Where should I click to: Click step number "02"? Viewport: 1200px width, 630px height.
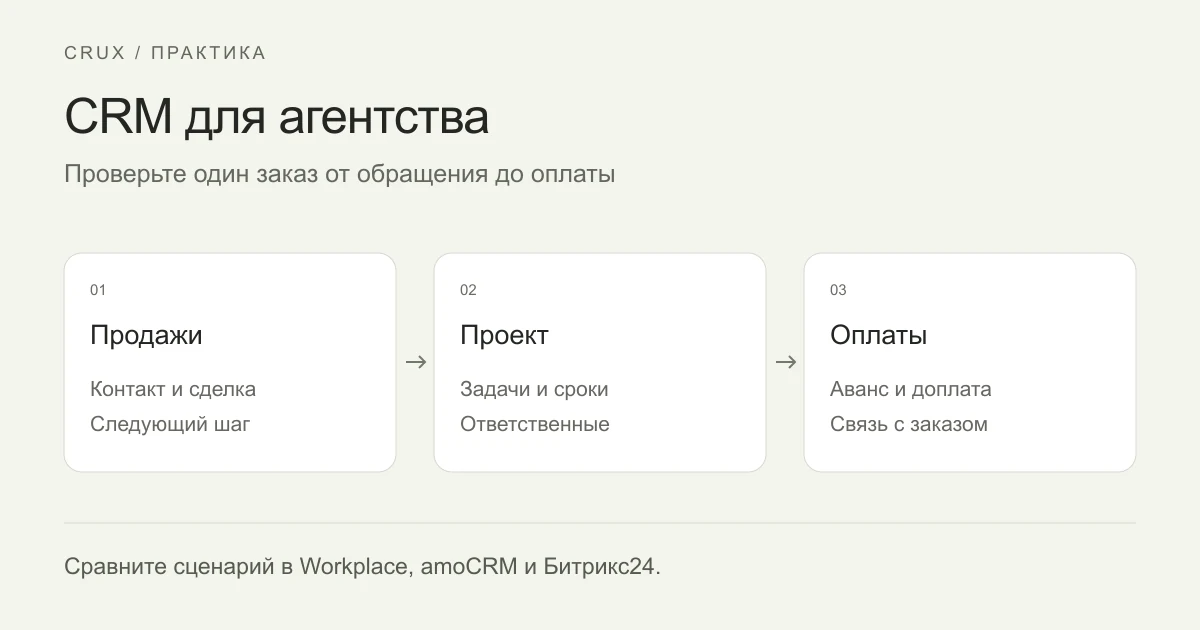click(x=468, y=290)
